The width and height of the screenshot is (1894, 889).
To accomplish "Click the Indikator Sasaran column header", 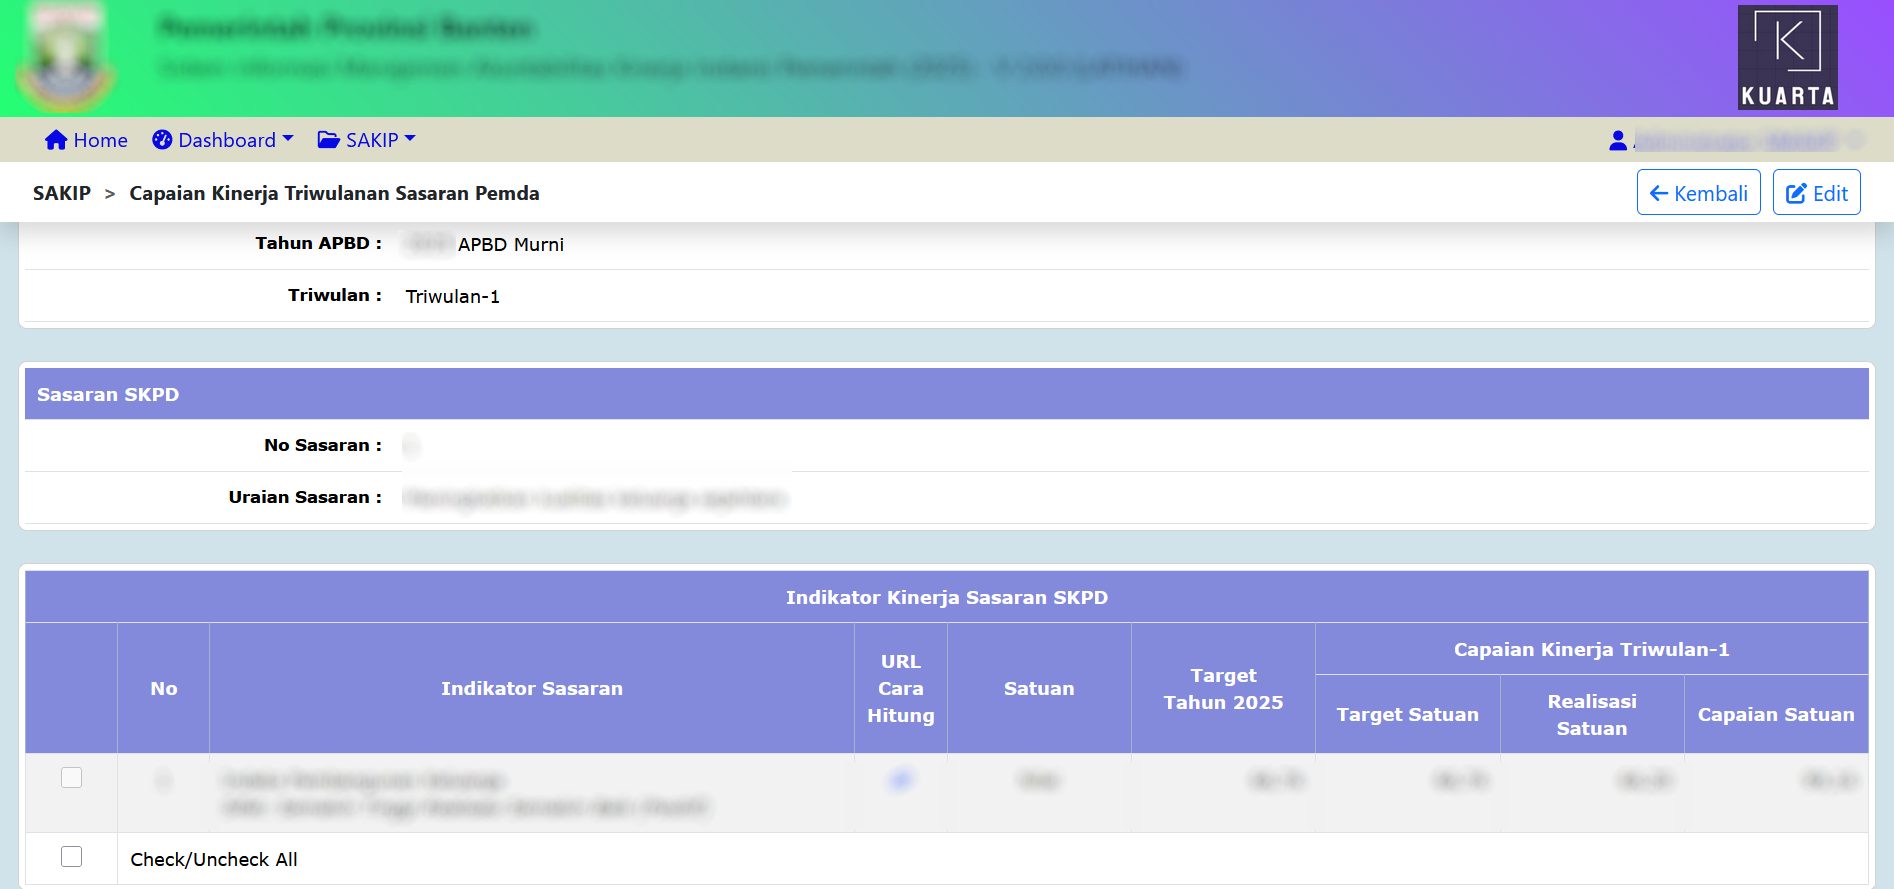I will click(531, 688).
